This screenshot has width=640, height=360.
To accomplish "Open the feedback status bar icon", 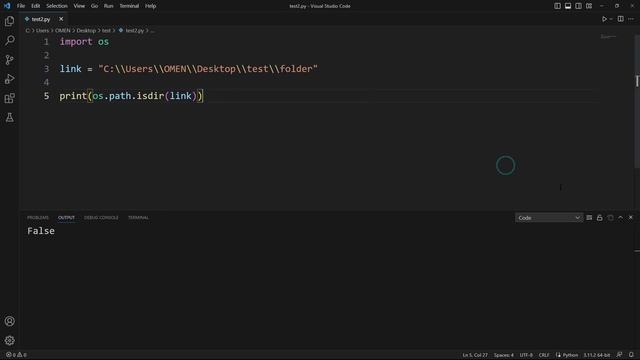I will (619, 355).
